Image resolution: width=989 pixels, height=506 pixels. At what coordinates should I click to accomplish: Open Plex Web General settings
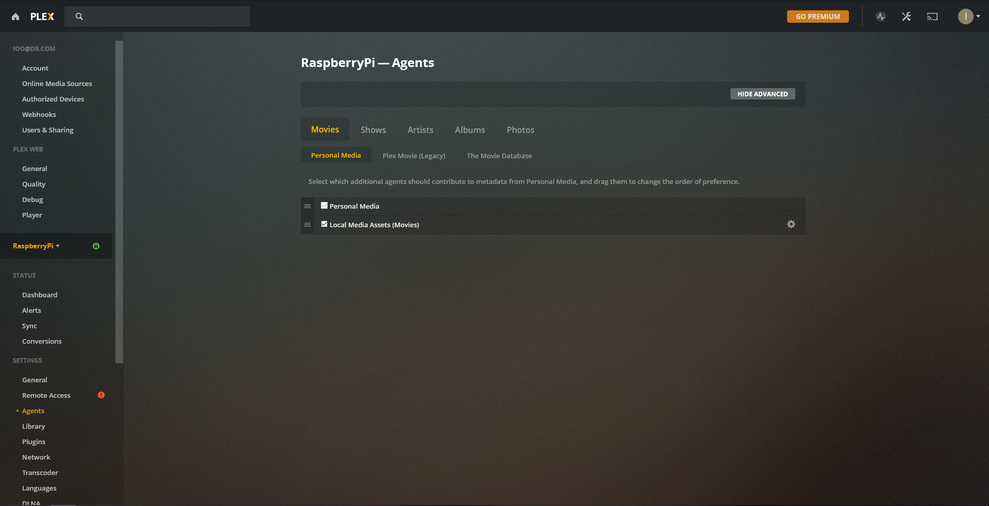[x=35, y=168]
